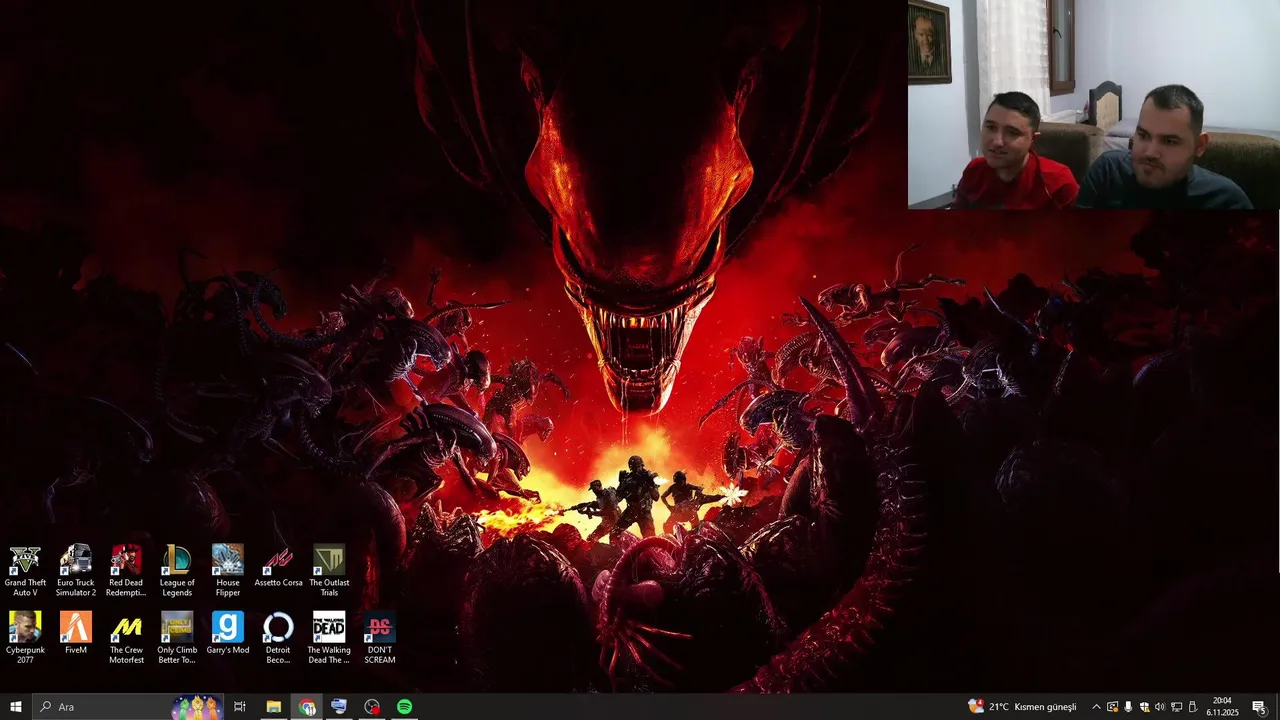Image resolution: width=1280 pixels, height=720 pixels.
Task: Click the USB safely remove hardware icon
Action: pyautogui.click(x=1192, y=707)
